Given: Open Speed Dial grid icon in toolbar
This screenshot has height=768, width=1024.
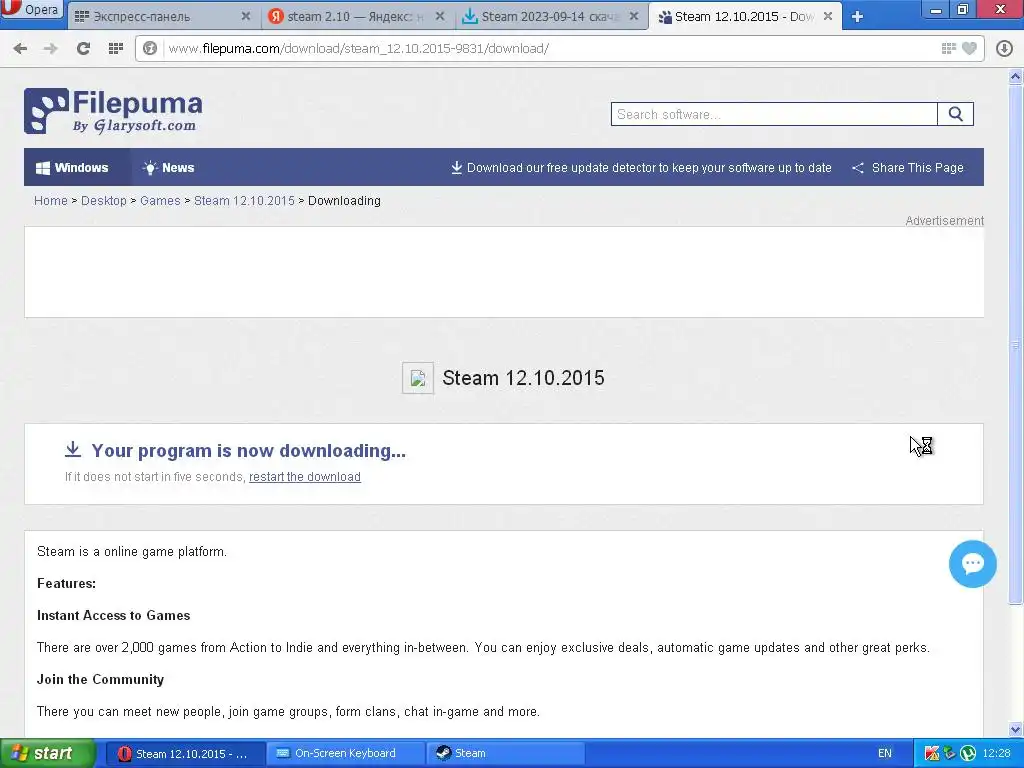Looking at the screenshot, I should click(x=116, y=48).
